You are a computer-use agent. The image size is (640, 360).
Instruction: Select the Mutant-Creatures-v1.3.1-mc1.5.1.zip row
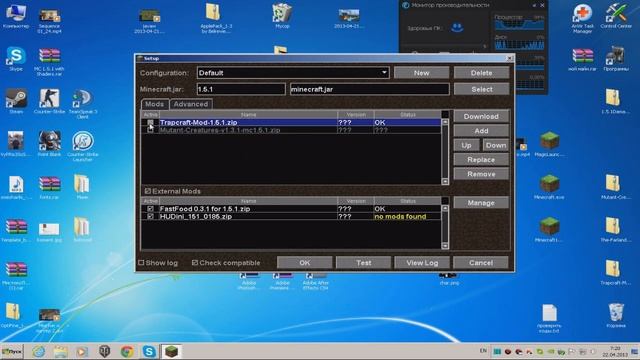point(291,130)
